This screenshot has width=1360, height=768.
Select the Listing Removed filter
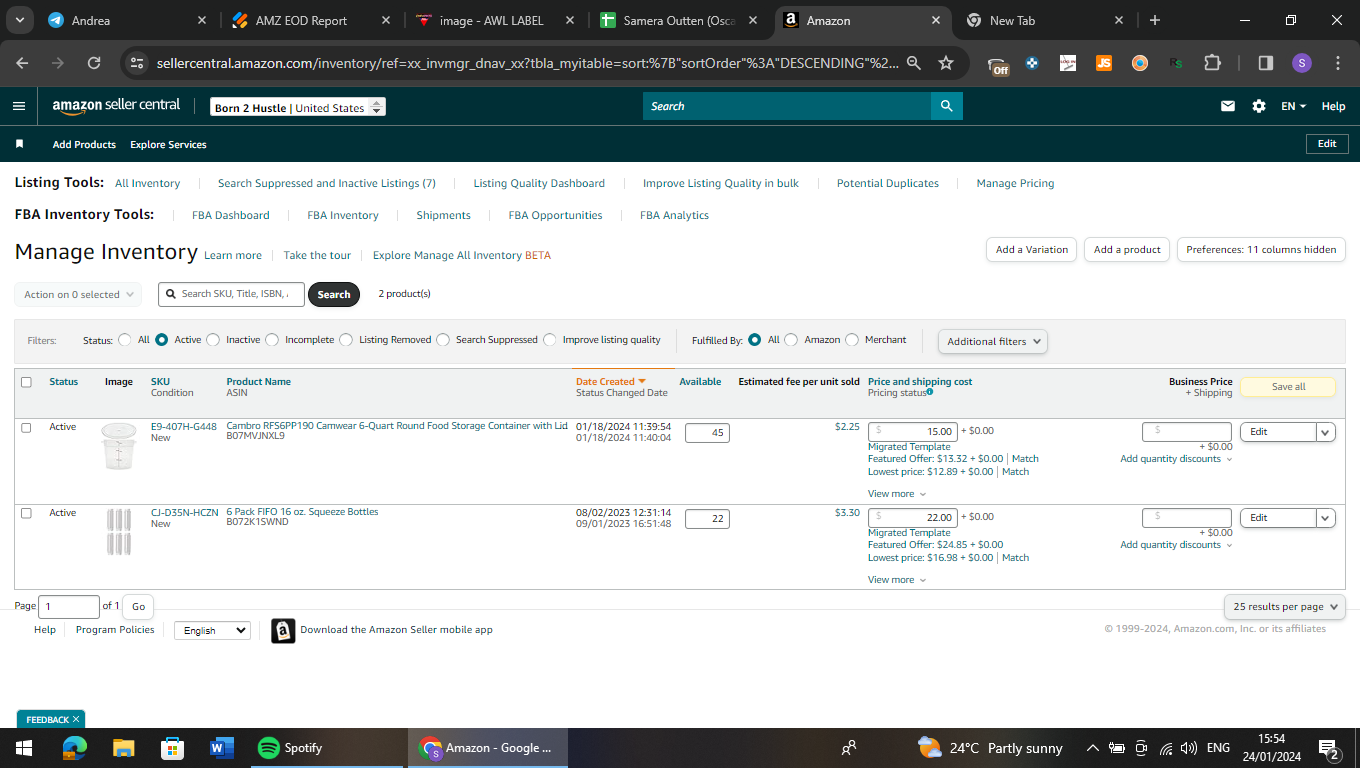pos(346,340)
